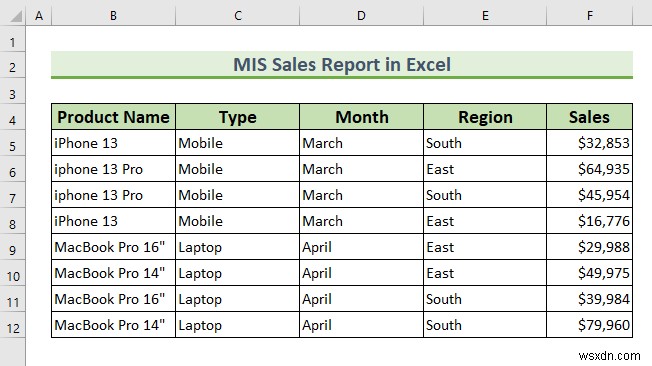Image resolution: width=652 pixels, height=366 pixels.
Task: Click 'iphone 13 Pro' in row 7
Action: pos(99,195)
